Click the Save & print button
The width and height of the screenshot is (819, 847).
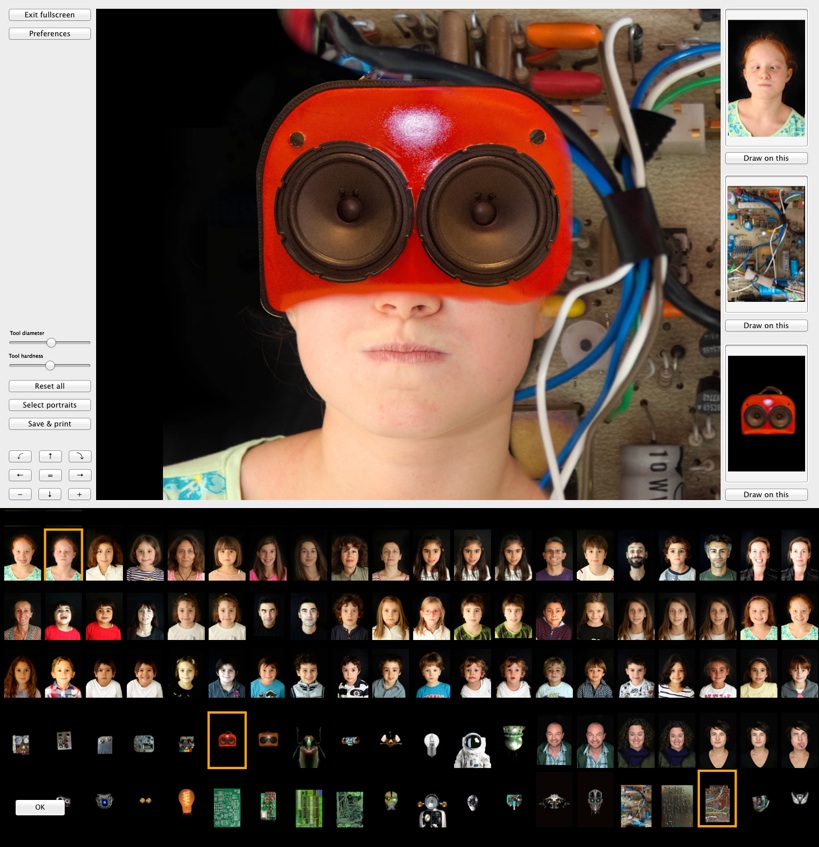(49, 424)
